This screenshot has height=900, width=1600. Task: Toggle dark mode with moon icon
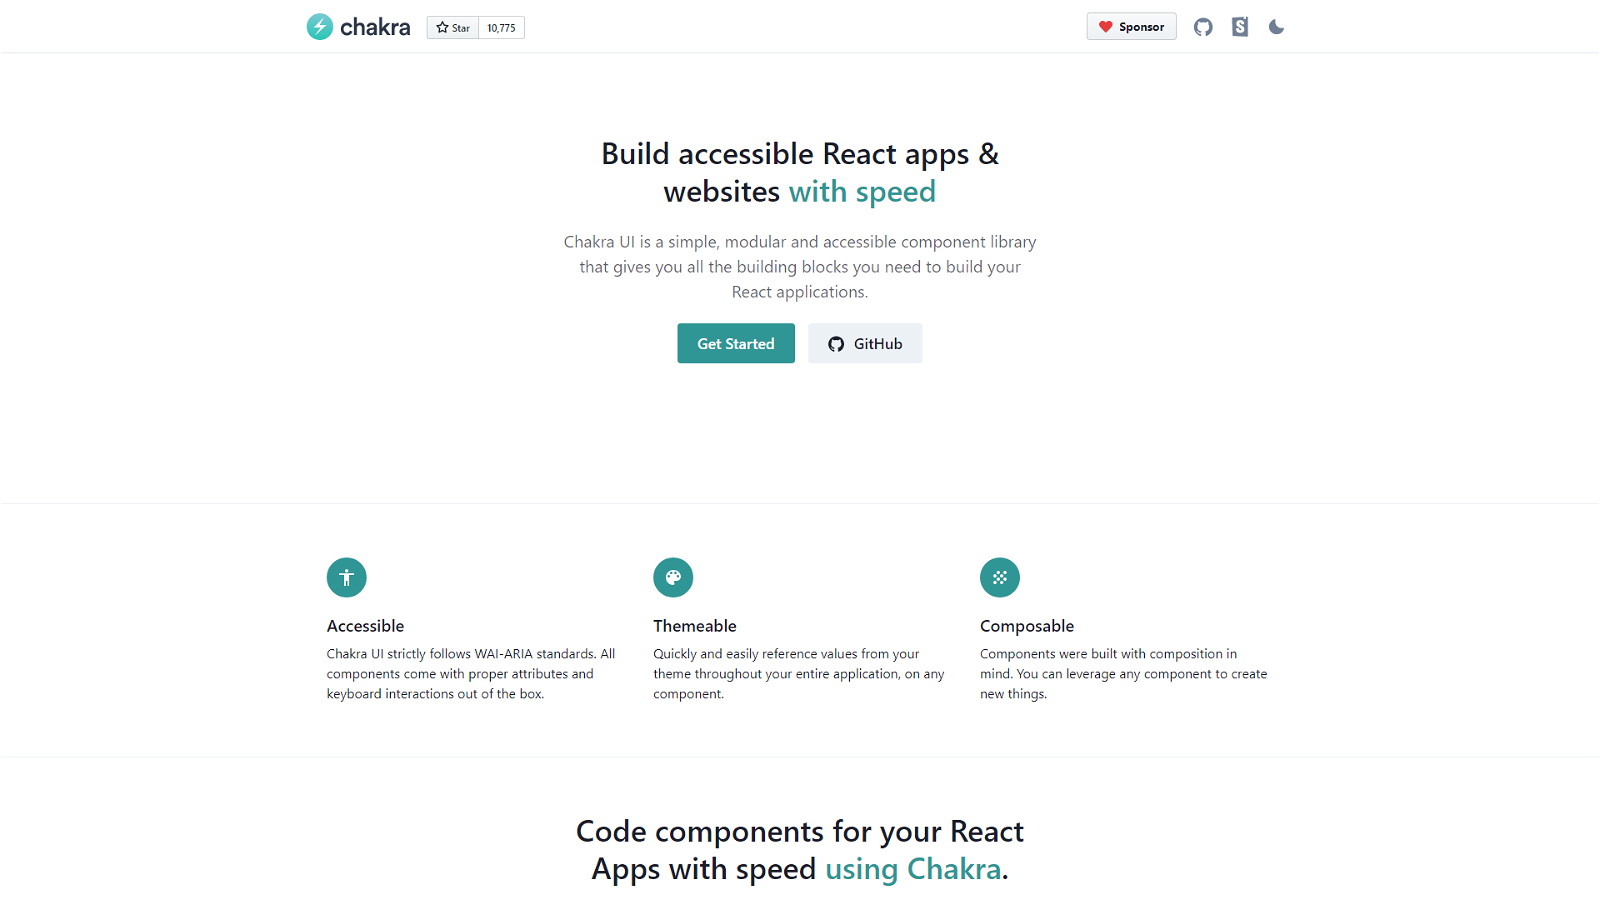coord(1276,27)
